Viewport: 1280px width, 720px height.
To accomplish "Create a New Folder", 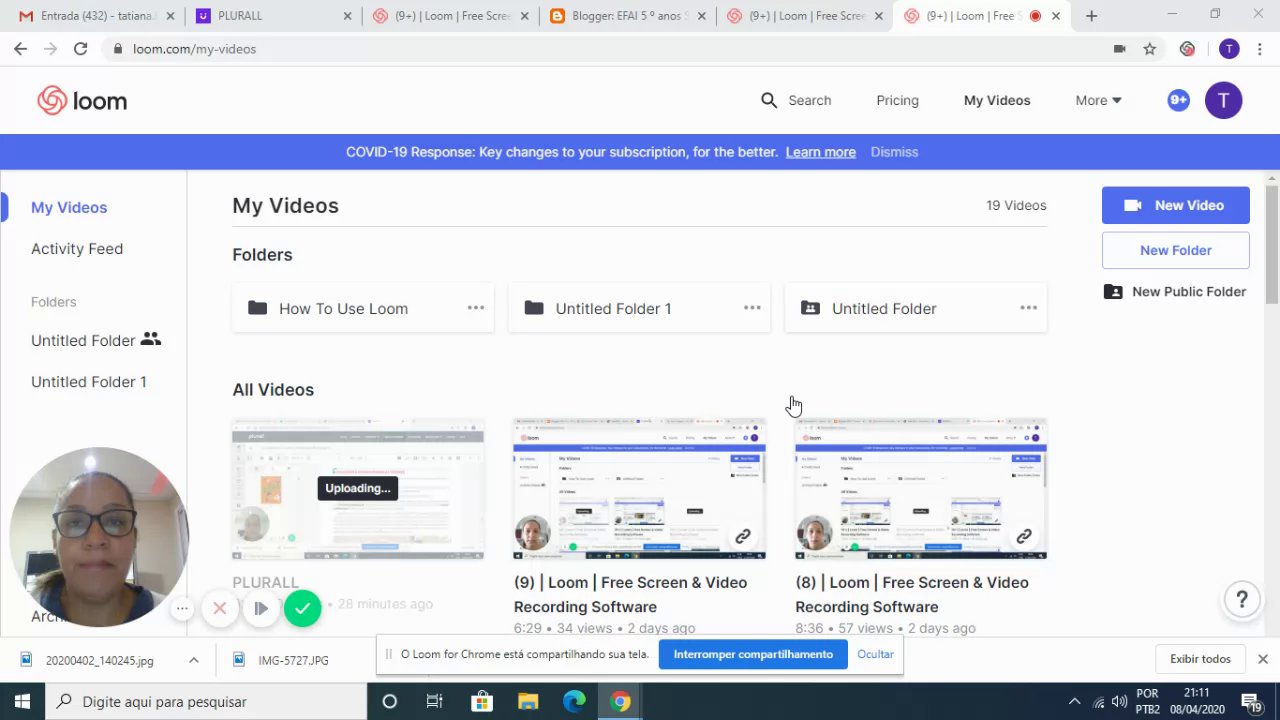I will [1176, 250].
